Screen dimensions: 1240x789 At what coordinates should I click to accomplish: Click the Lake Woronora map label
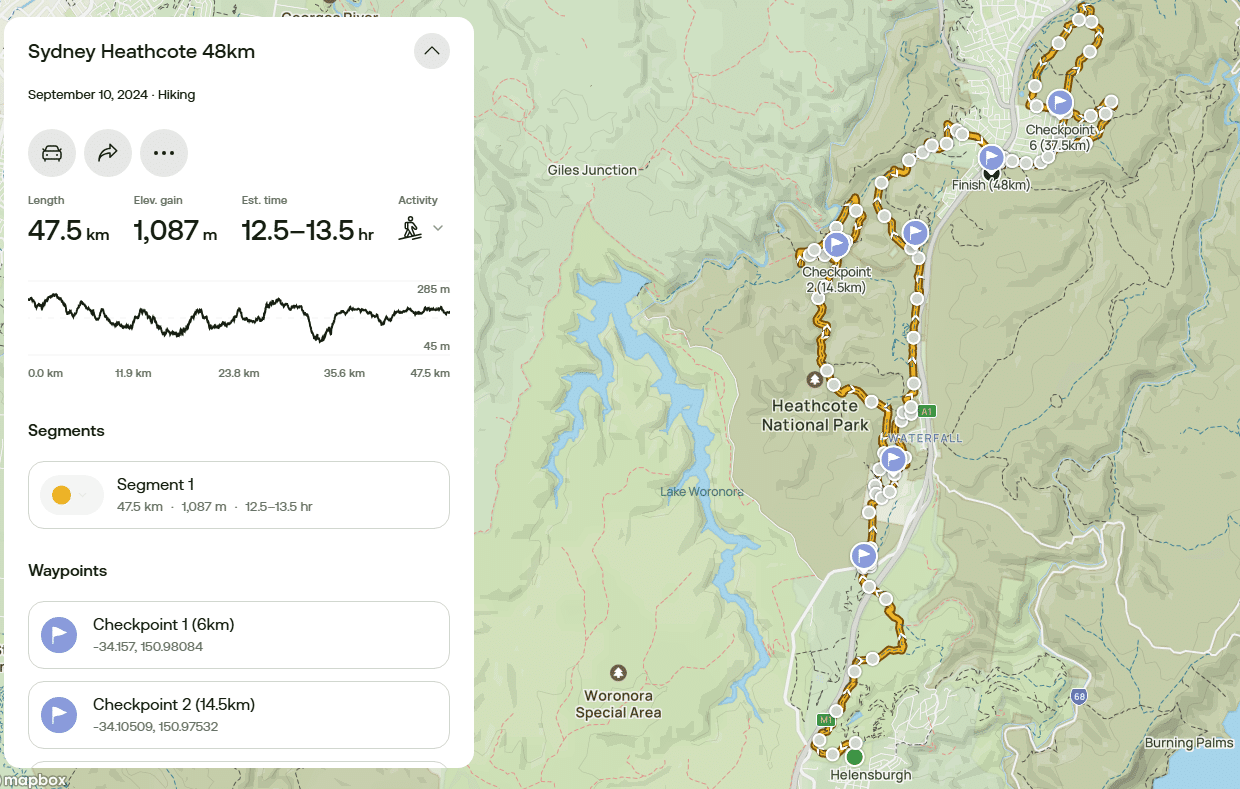pyautogui.click(x=701, y=491)
